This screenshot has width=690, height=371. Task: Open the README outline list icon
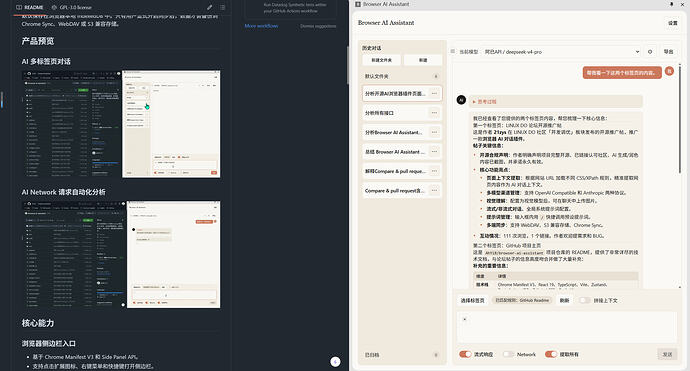click(223, 7)
